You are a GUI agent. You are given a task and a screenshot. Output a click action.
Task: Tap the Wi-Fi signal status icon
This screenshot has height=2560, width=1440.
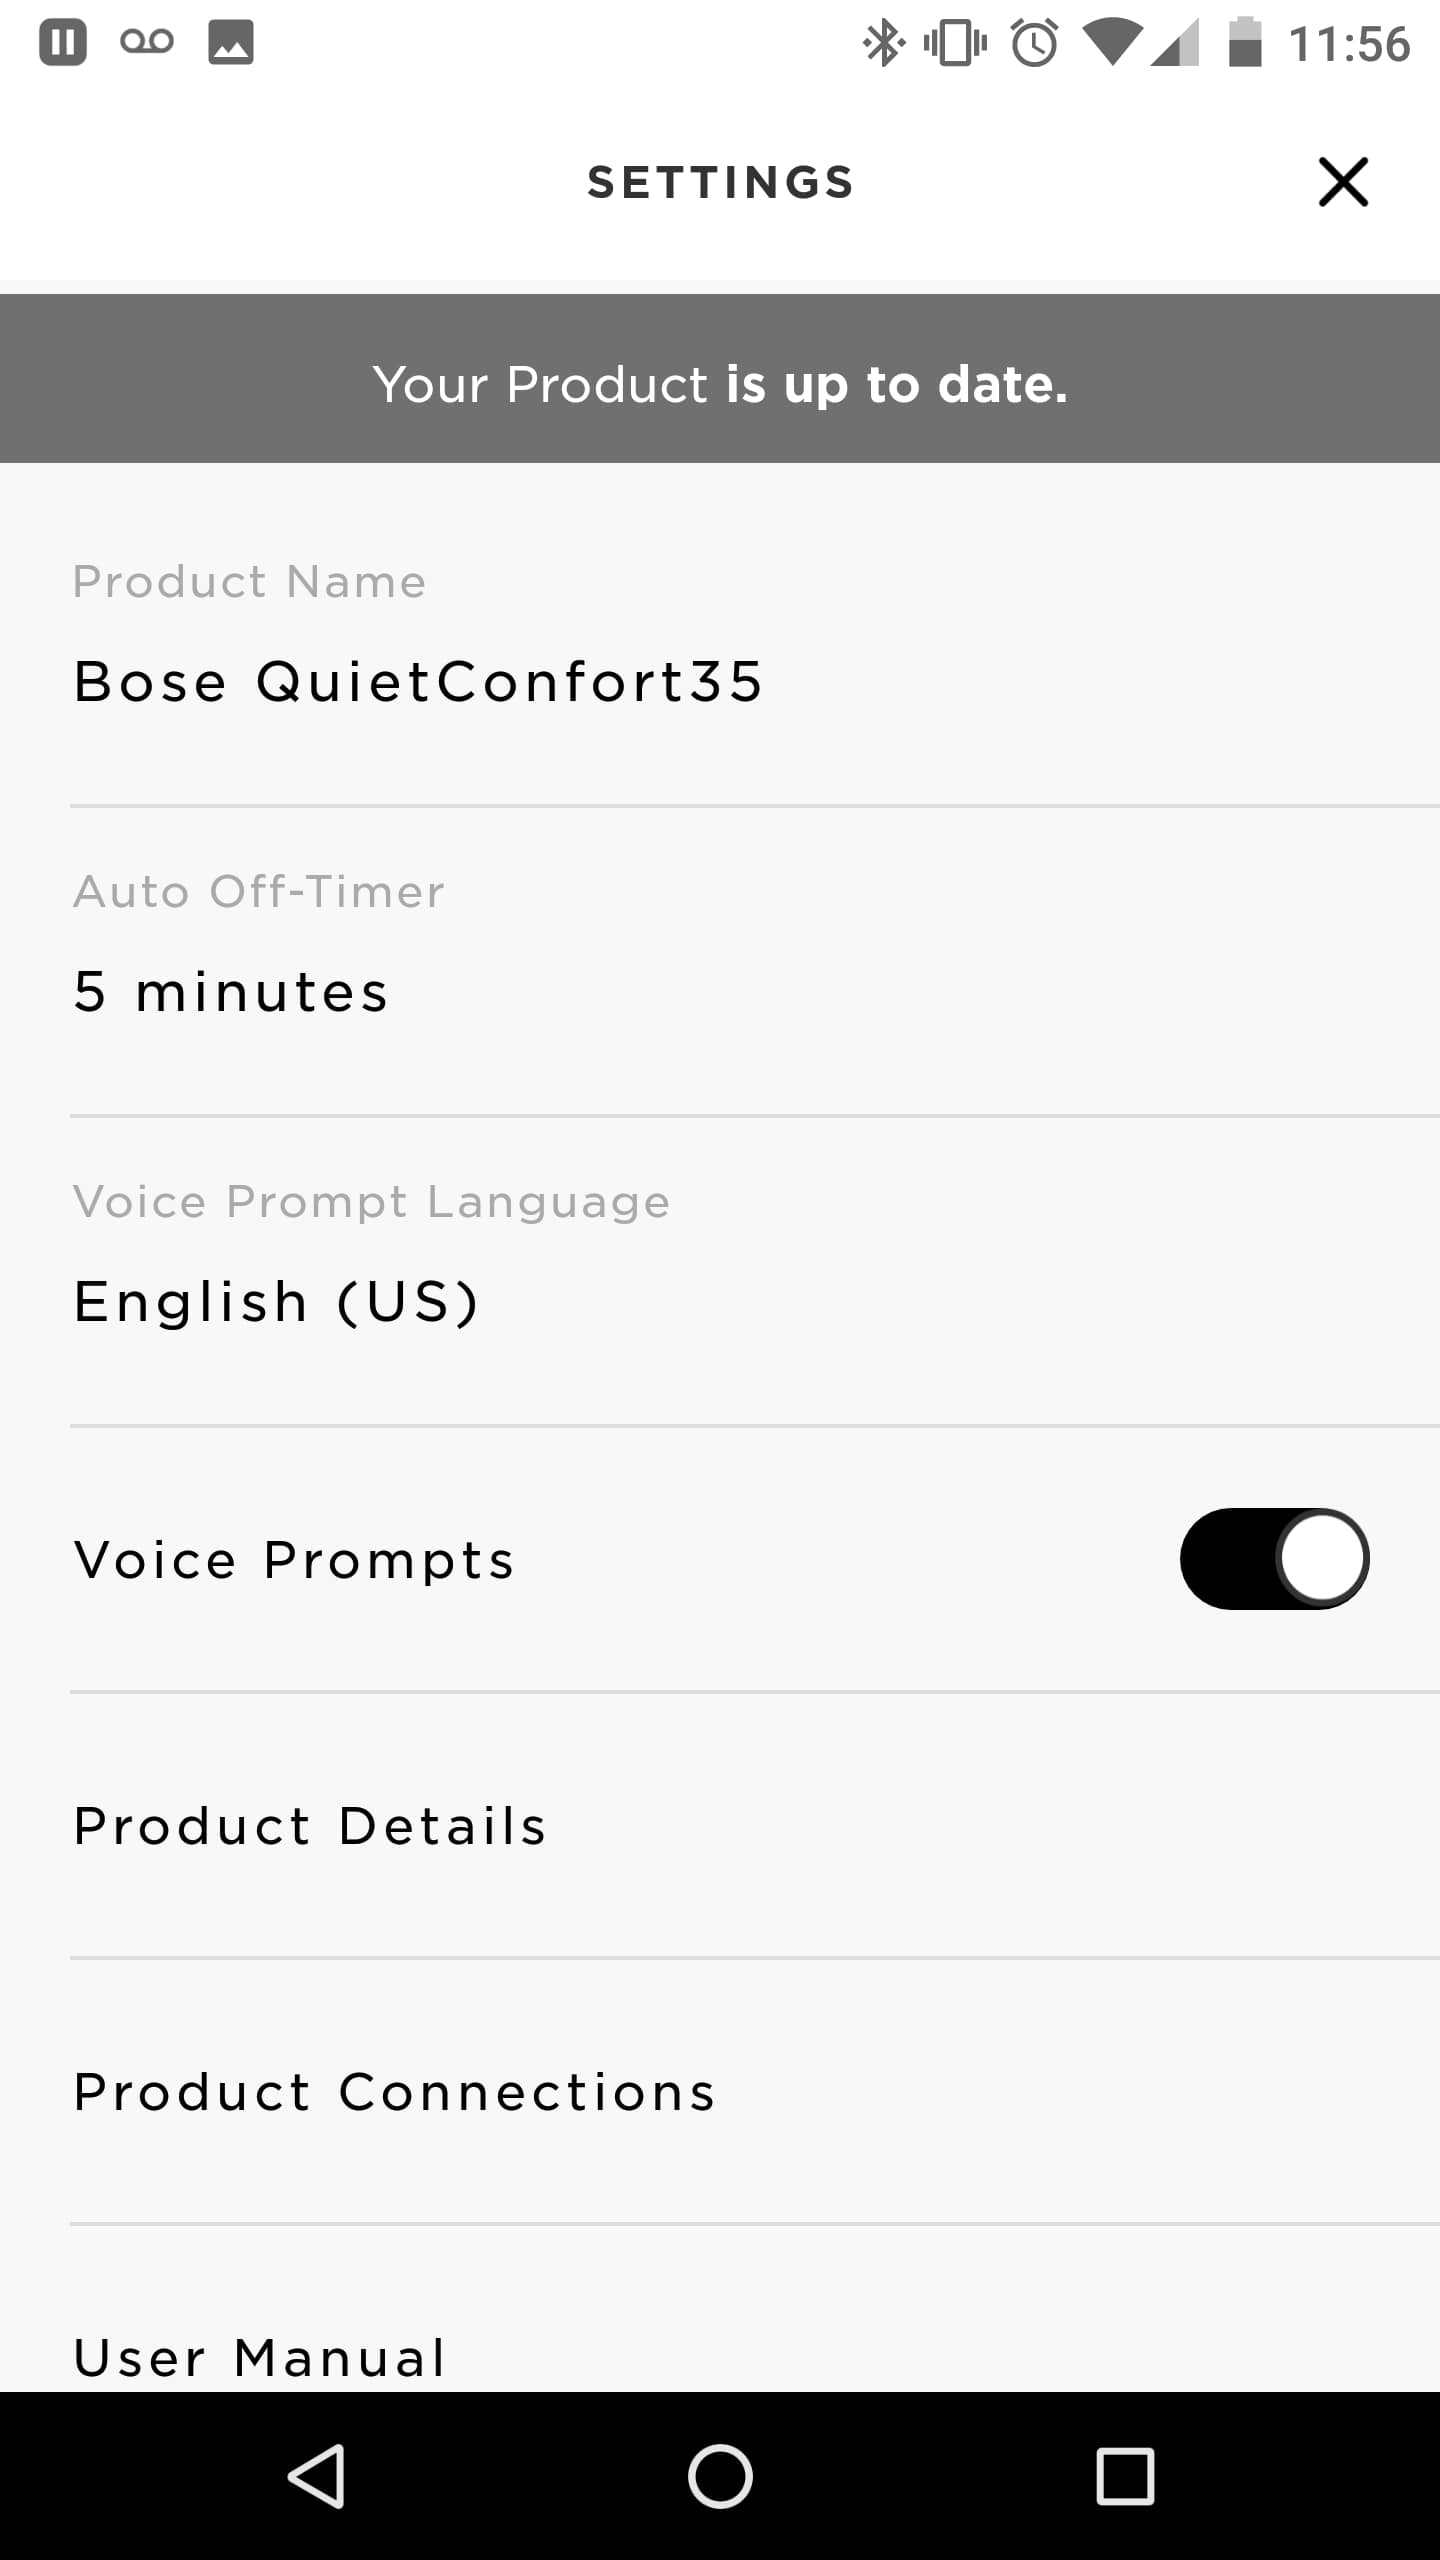[x=1111, y=44]
